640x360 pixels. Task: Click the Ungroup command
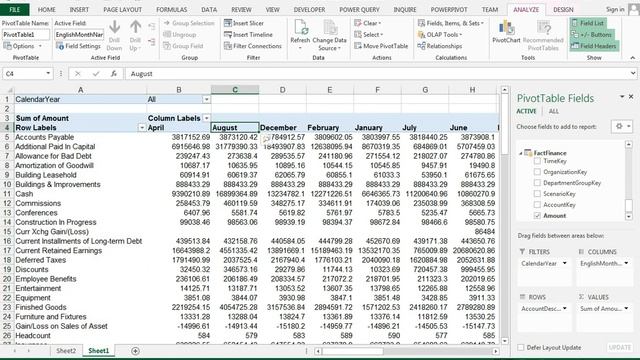180,35
